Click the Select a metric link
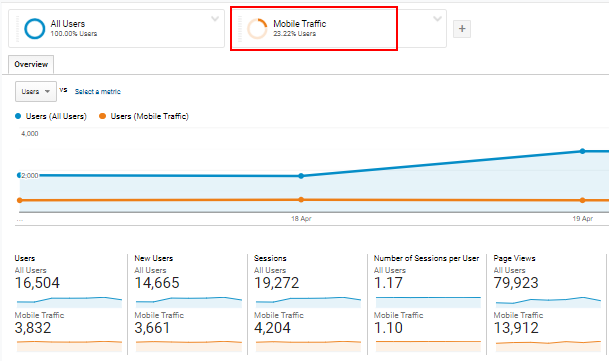The height and width of the screenshot is (361, 609). tap(97, 92)
